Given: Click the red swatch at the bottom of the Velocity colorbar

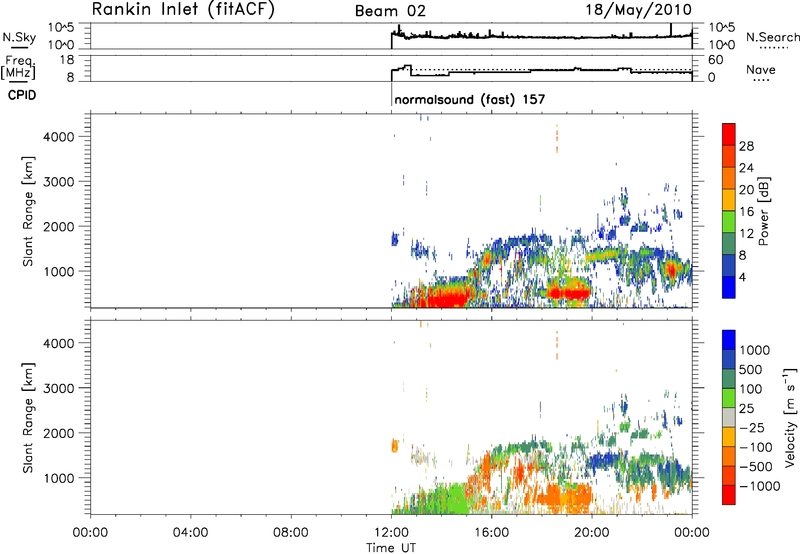Looking at the screenshot, I should point(729,495).
